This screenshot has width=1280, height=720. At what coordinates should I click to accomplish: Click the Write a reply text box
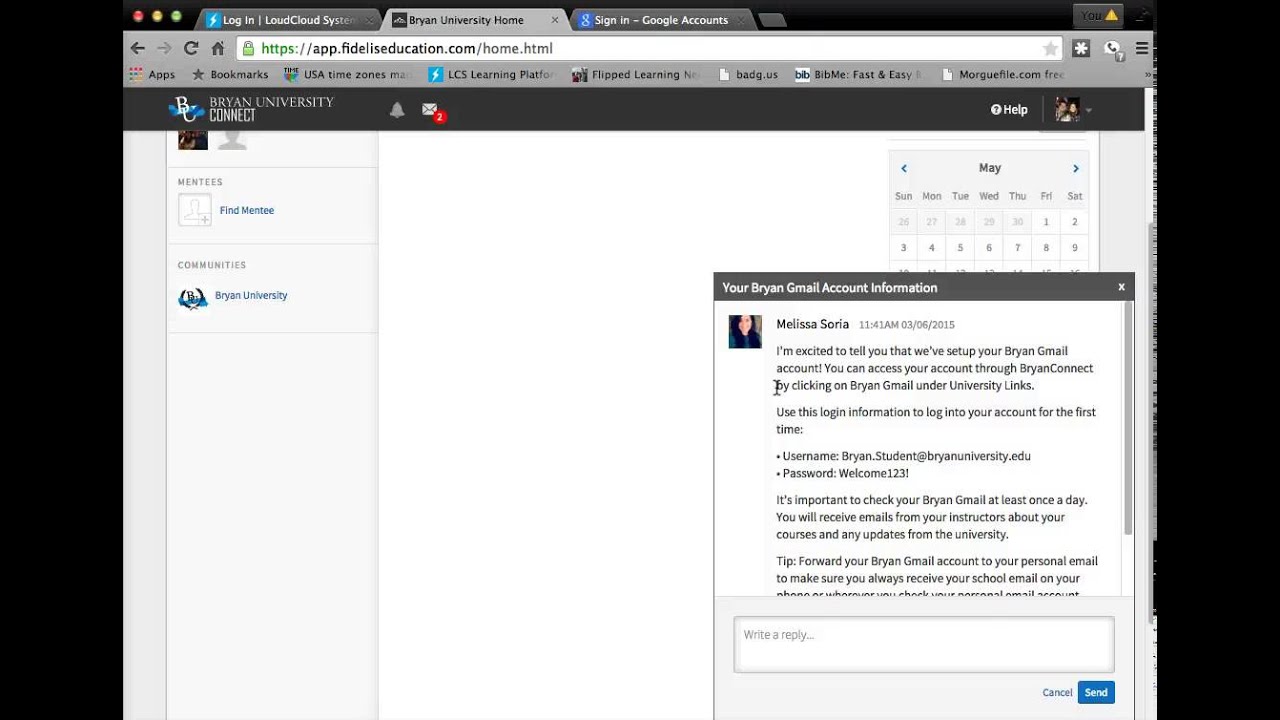click(924, 644)
